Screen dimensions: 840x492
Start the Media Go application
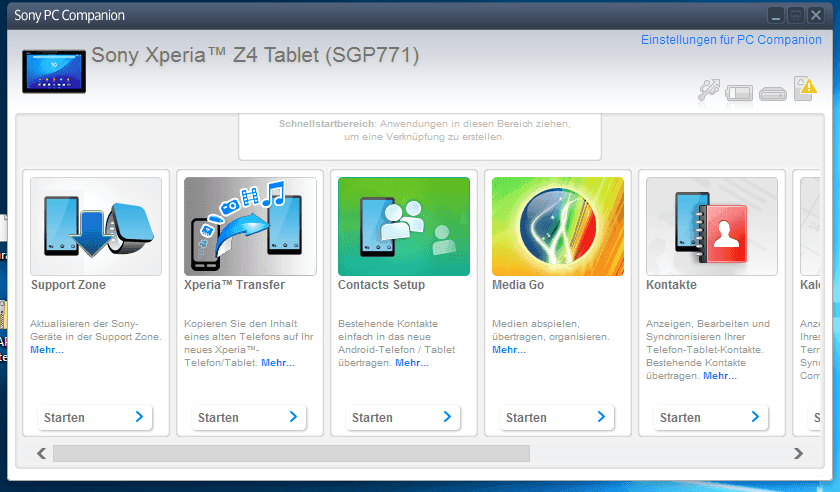557,418
